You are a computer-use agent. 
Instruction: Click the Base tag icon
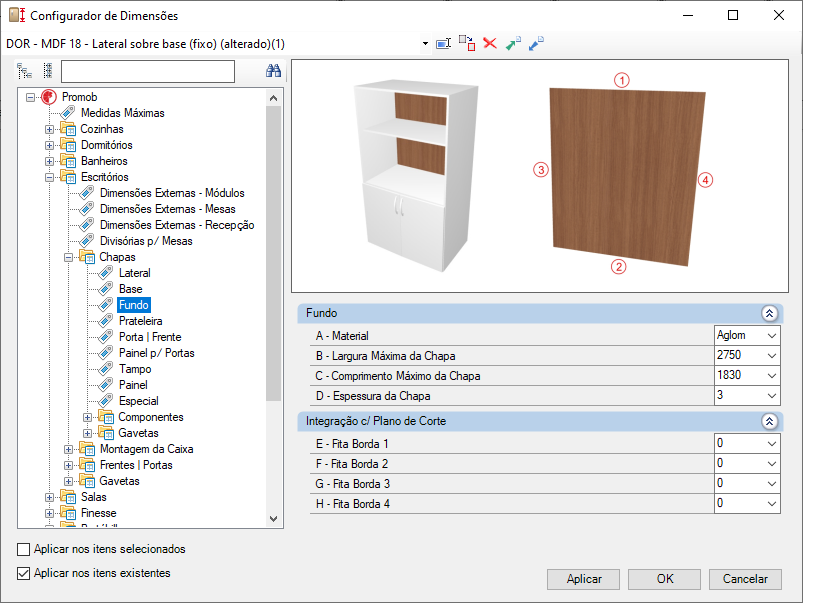pyautogui.click(x=106, y=289)
